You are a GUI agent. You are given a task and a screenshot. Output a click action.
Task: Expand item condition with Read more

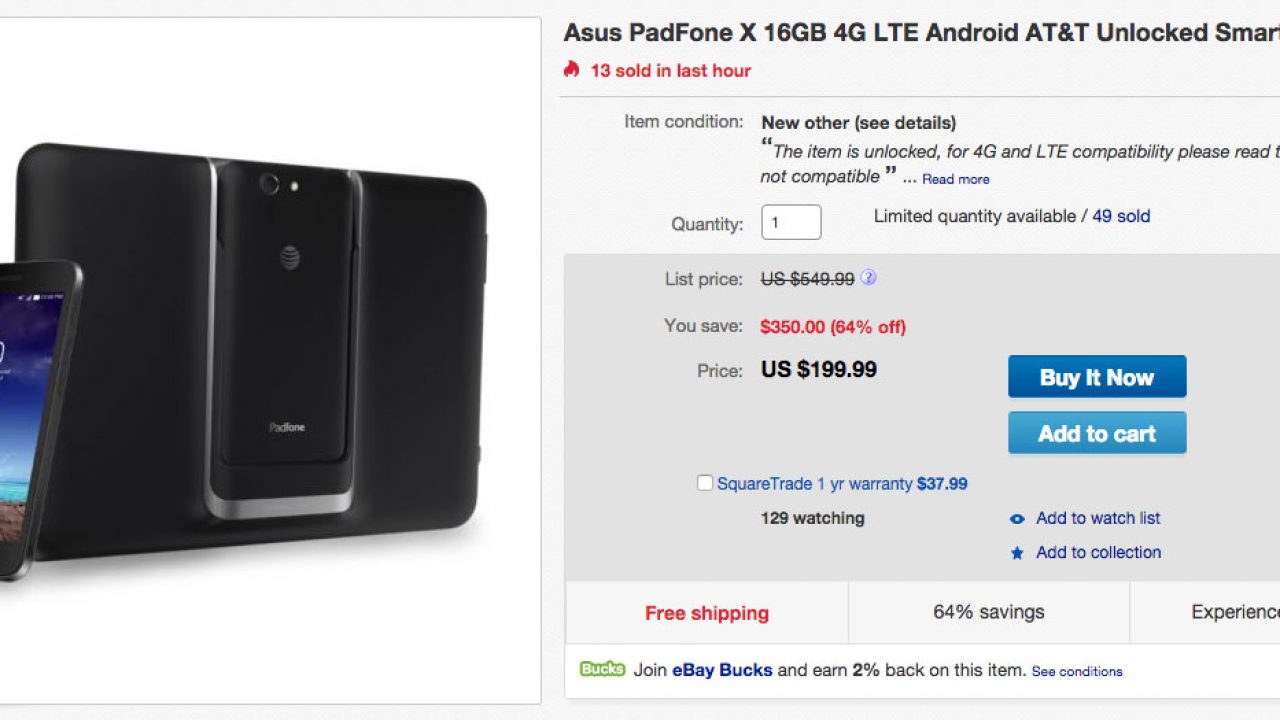955,179
